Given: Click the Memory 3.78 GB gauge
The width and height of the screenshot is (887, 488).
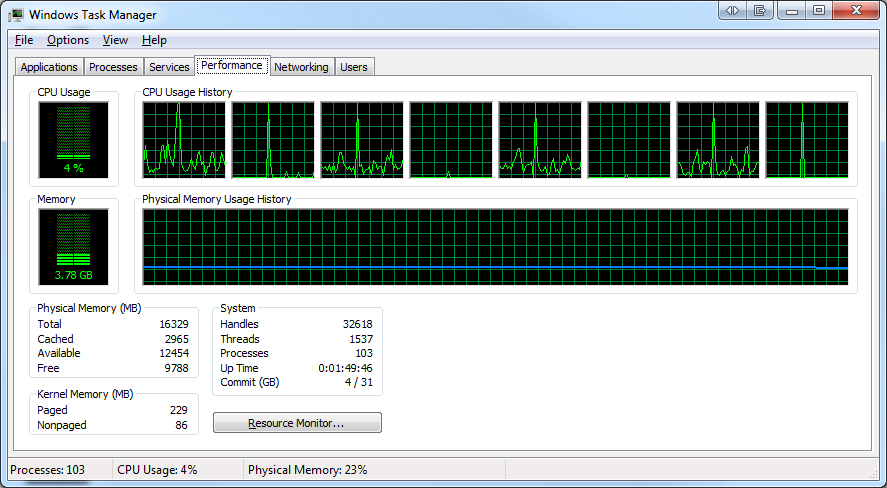Looking at the screenshot, I should [x=74, y=247].
